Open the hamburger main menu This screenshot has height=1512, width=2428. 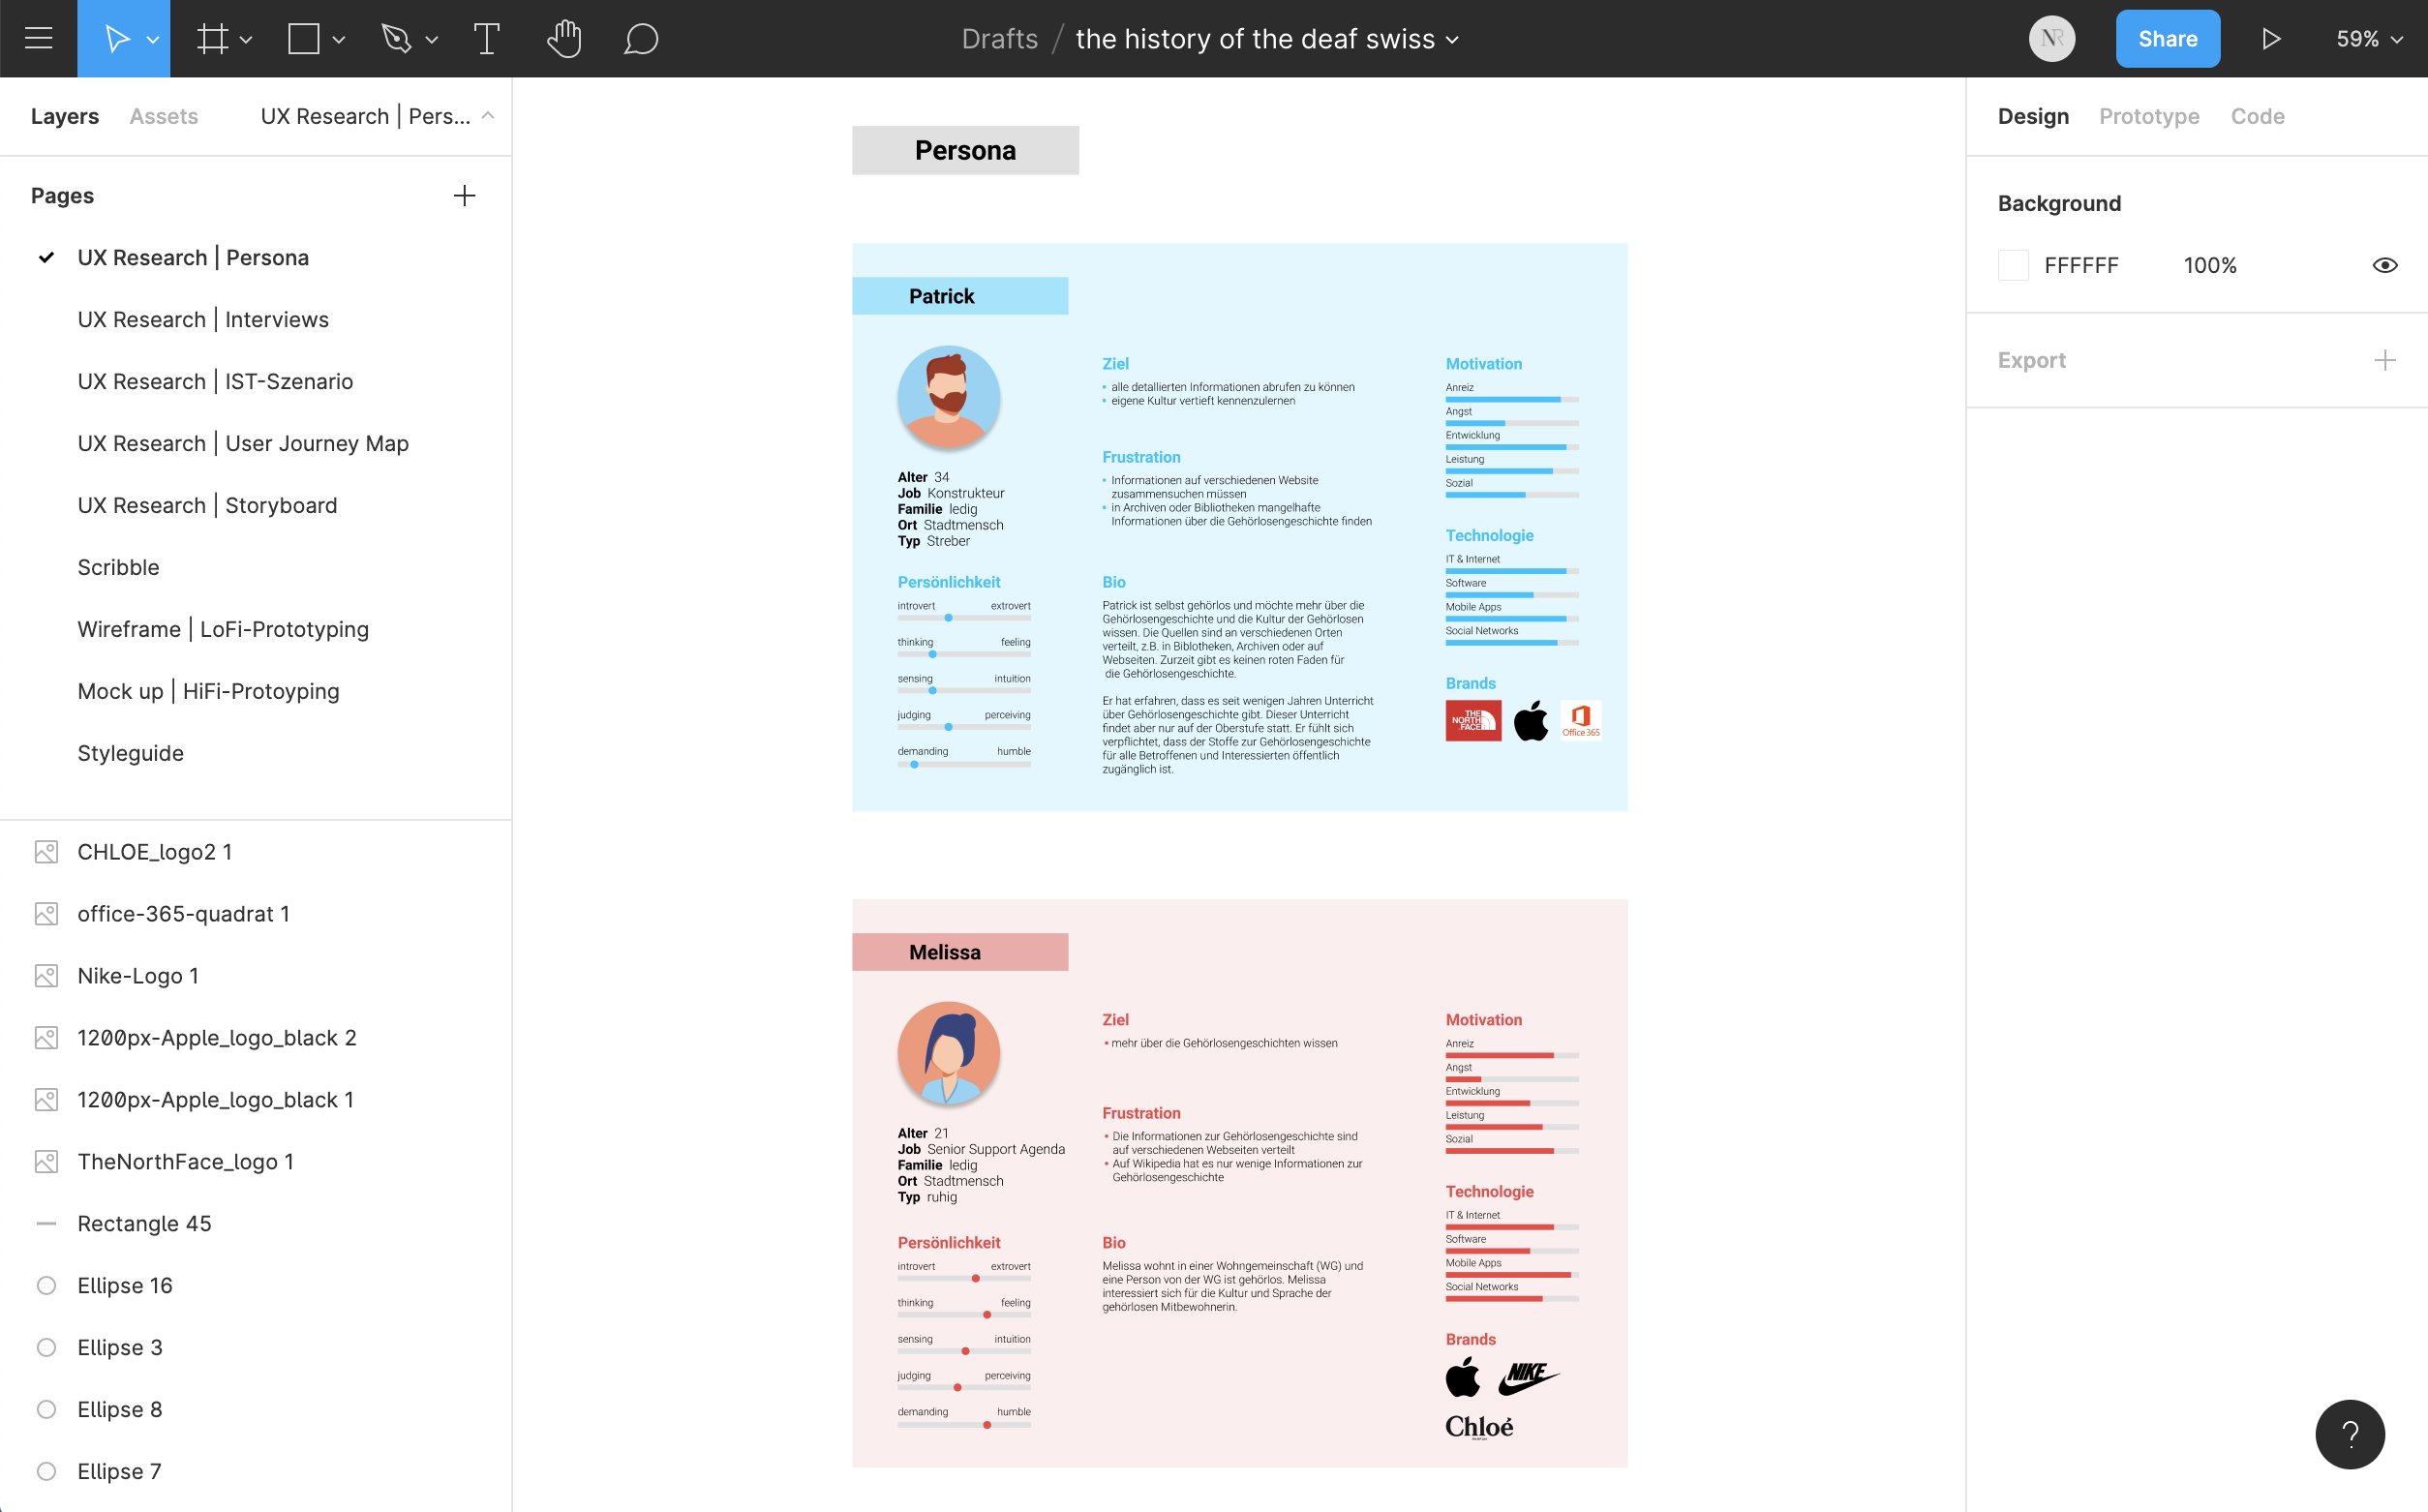[x=38, y=39]
